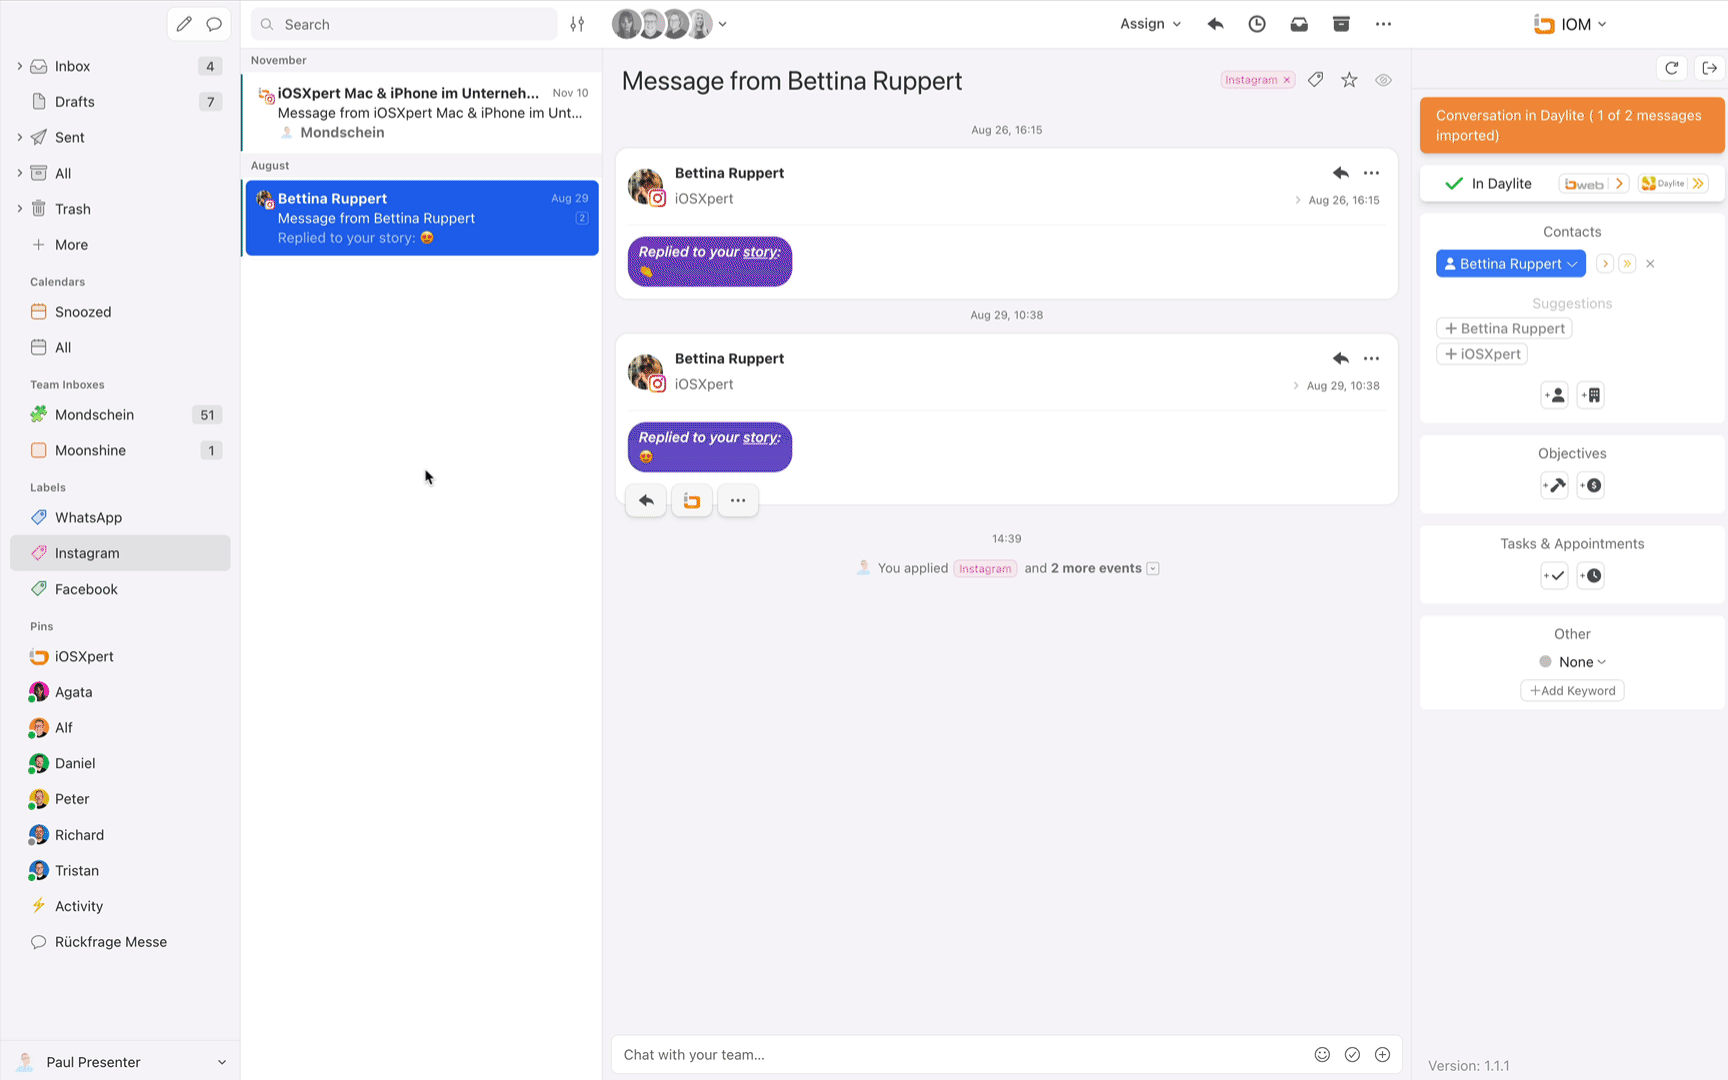Expand the All folder under mailboxes
This screenshot has height=1080, width=1728.
19,173
